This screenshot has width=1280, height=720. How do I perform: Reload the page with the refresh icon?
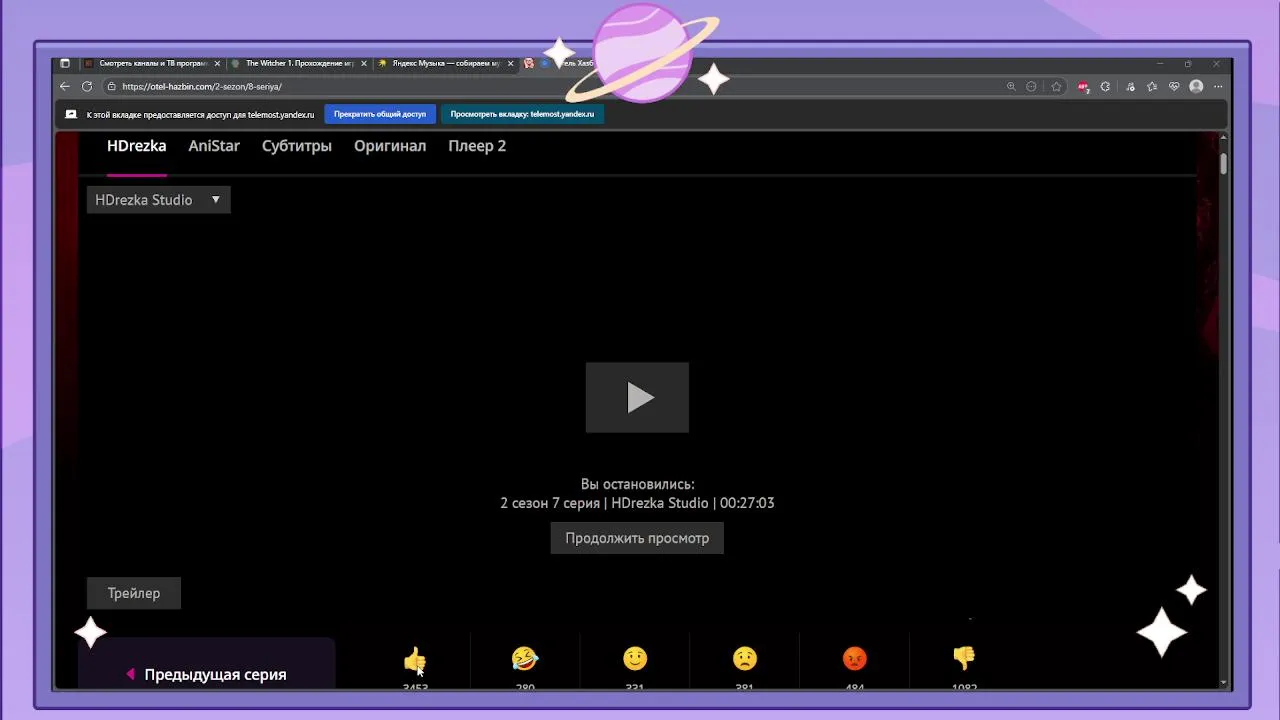(x=87, y=87)
